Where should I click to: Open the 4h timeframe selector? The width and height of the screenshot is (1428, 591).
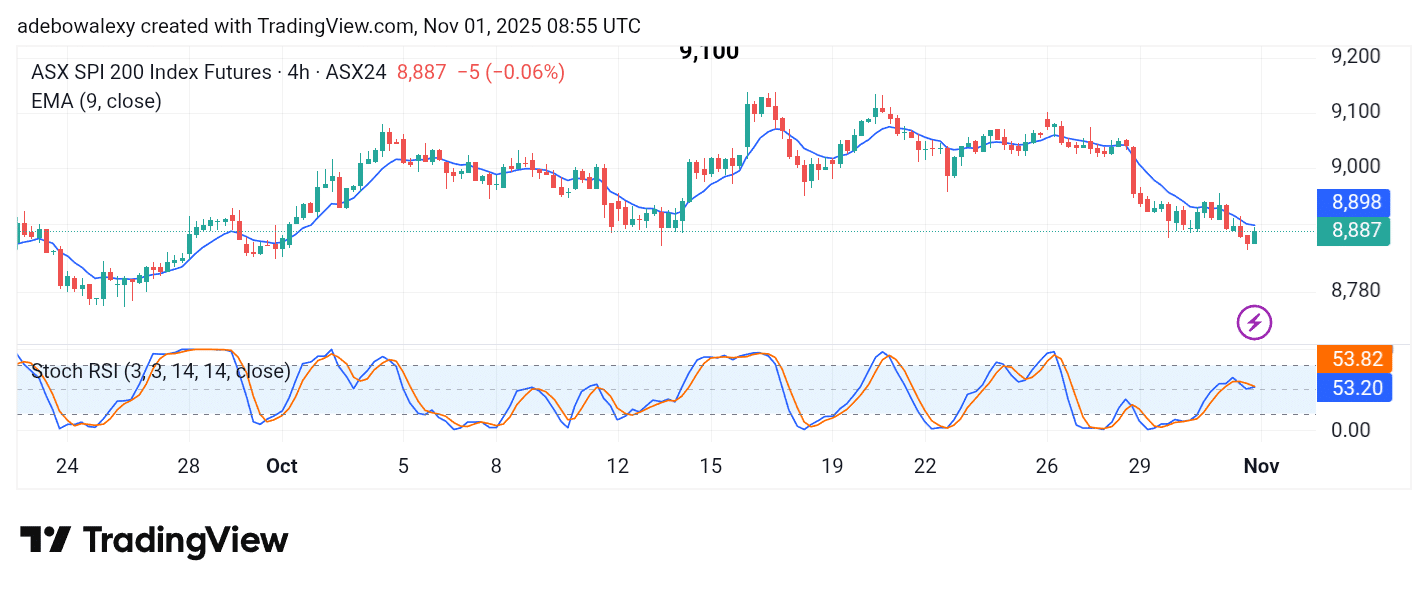(297, 72)
